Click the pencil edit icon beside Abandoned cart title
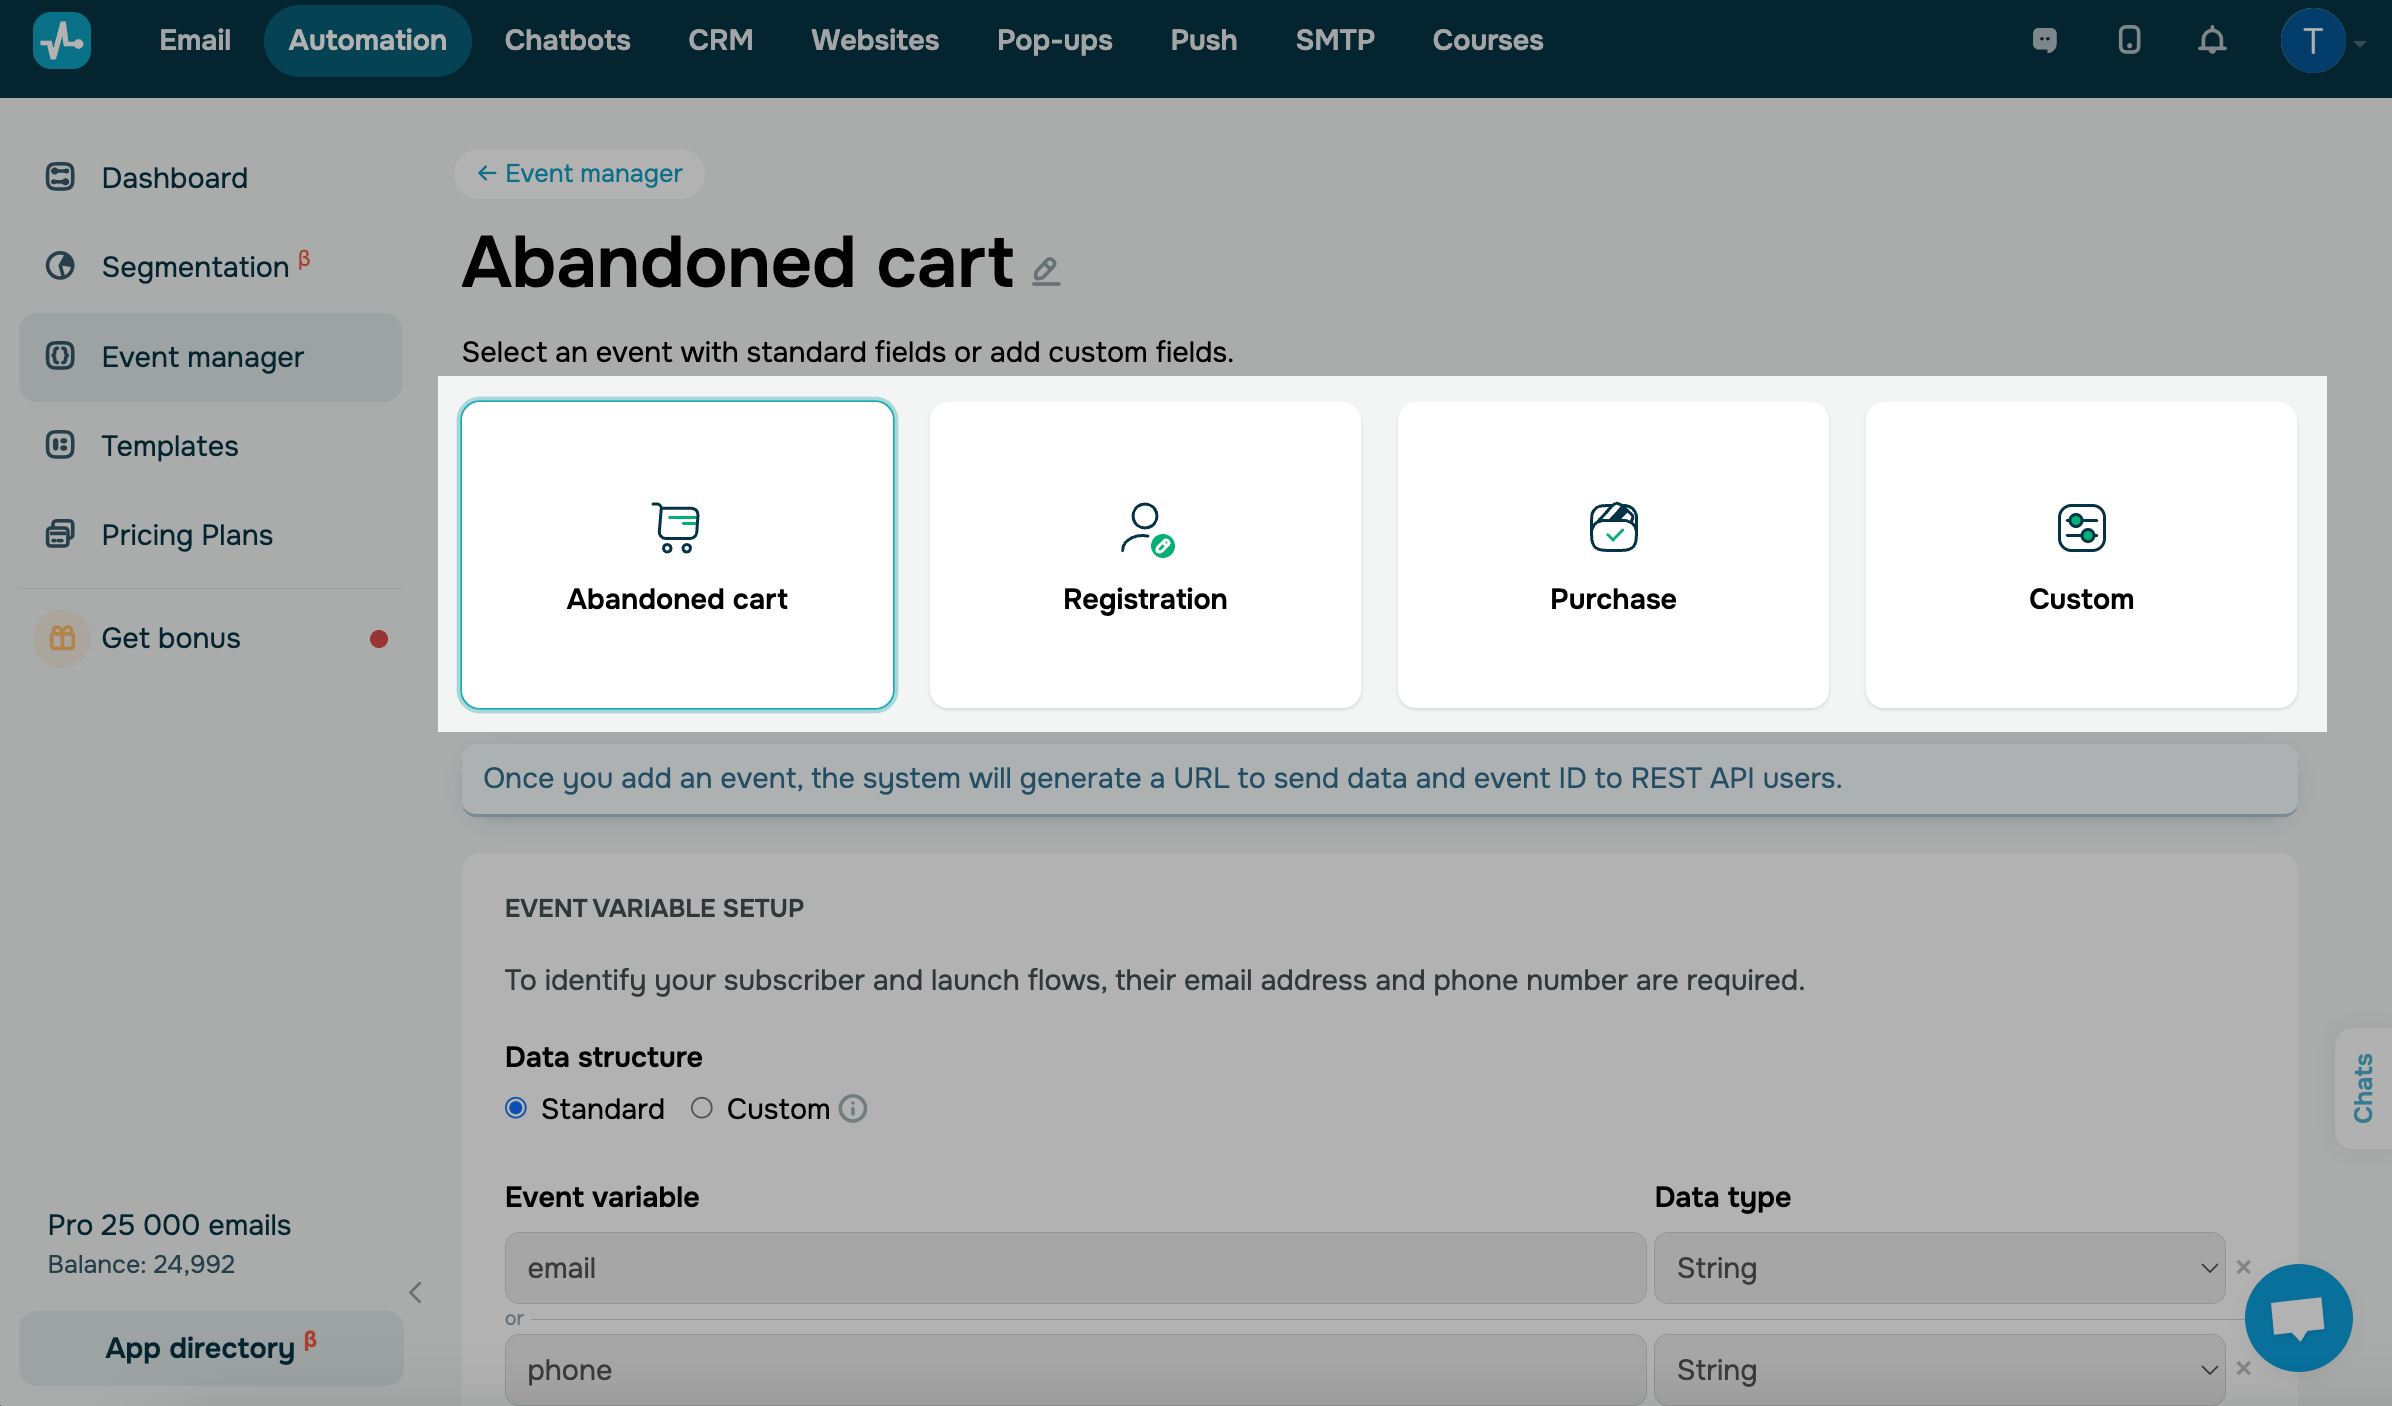The width and height of the screenshot is (2392, 1406). pyautogui.click(x=1046, y=270)
